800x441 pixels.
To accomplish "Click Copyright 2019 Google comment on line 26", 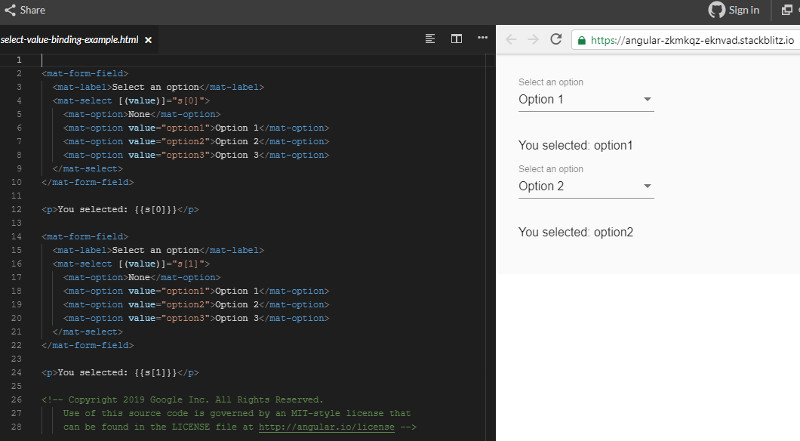I will (x=182, y=400).
